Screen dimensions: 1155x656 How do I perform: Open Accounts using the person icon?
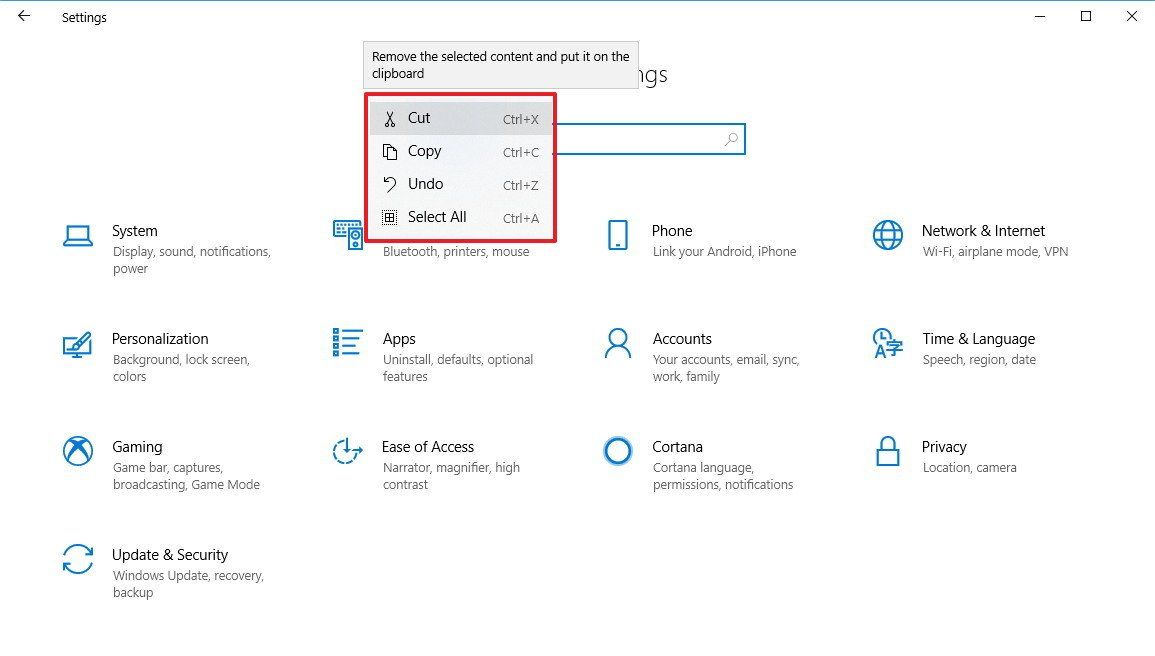(x=618, y=344)
